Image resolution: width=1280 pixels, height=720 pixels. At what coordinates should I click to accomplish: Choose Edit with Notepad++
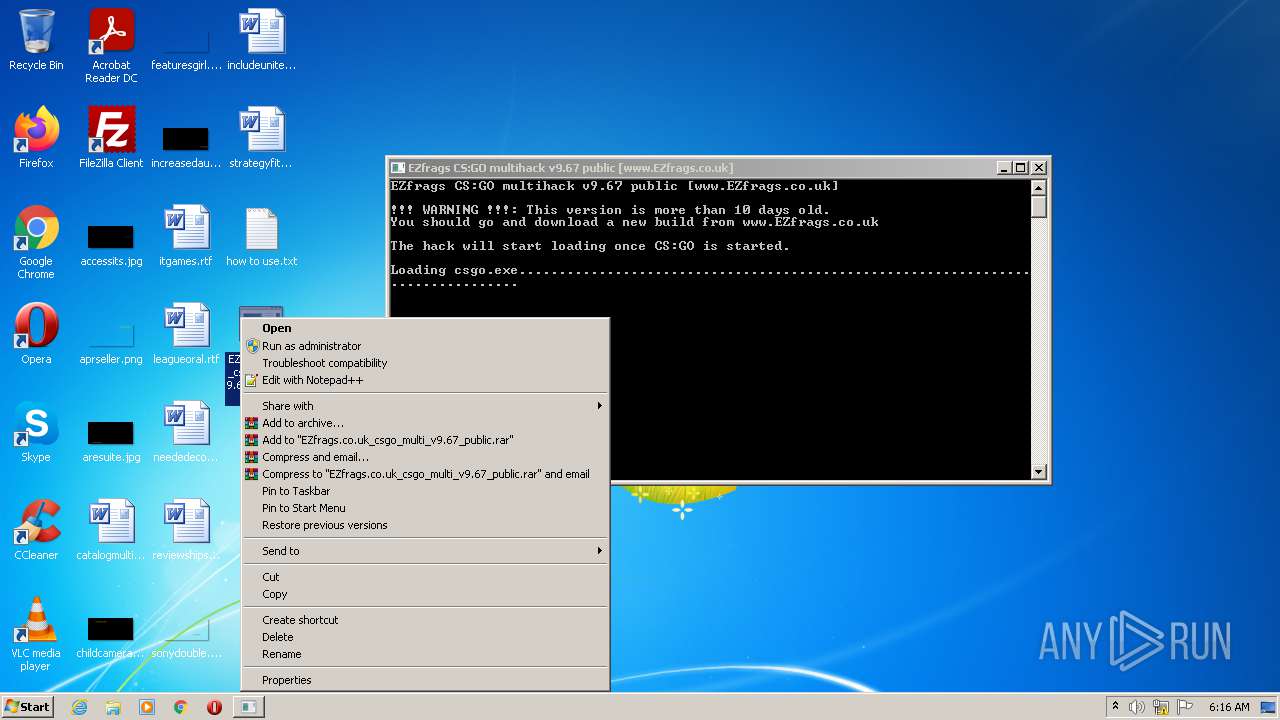425,380
